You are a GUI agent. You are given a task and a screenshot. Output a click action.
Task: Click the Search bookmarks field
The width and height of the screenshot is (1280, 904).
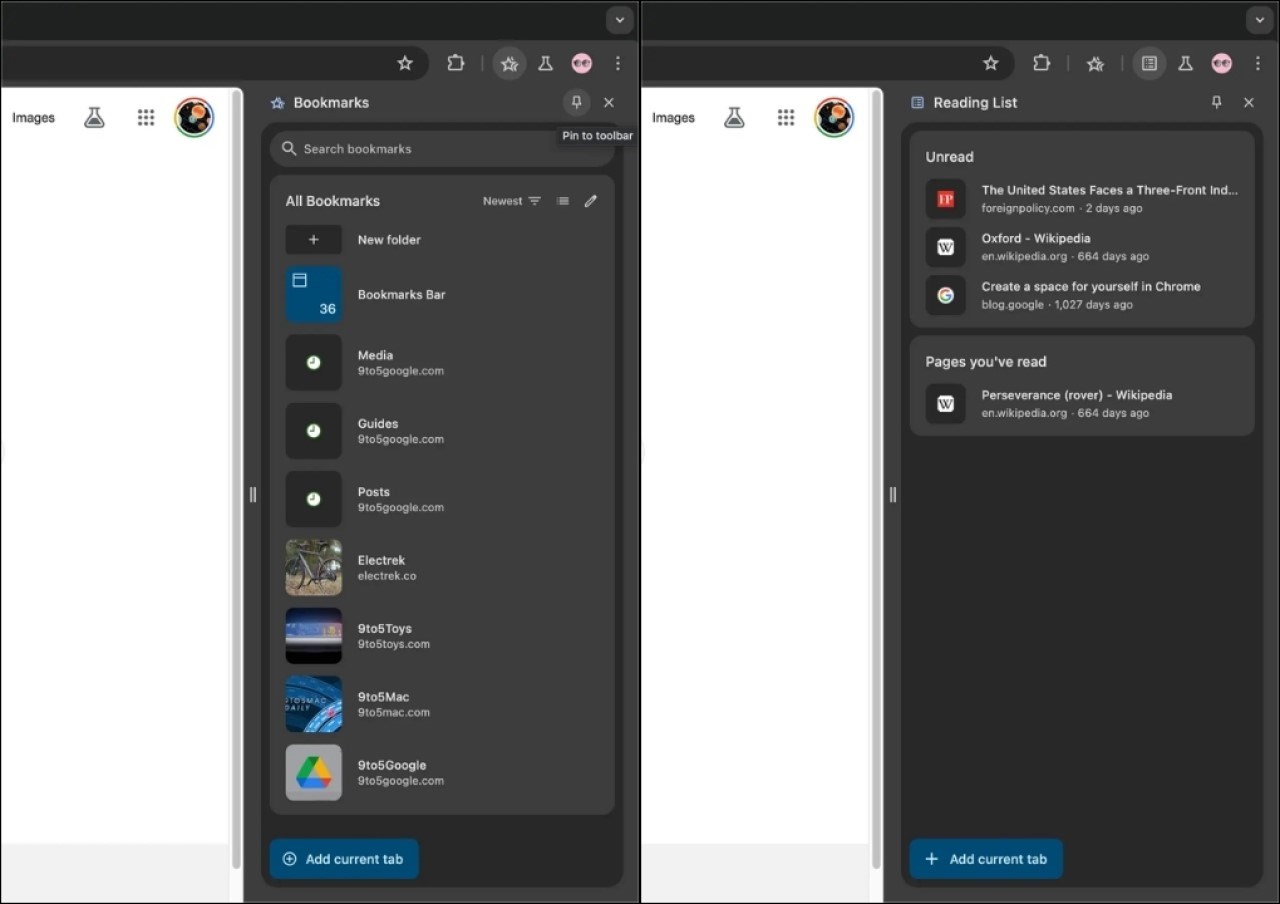pos(441,148)
